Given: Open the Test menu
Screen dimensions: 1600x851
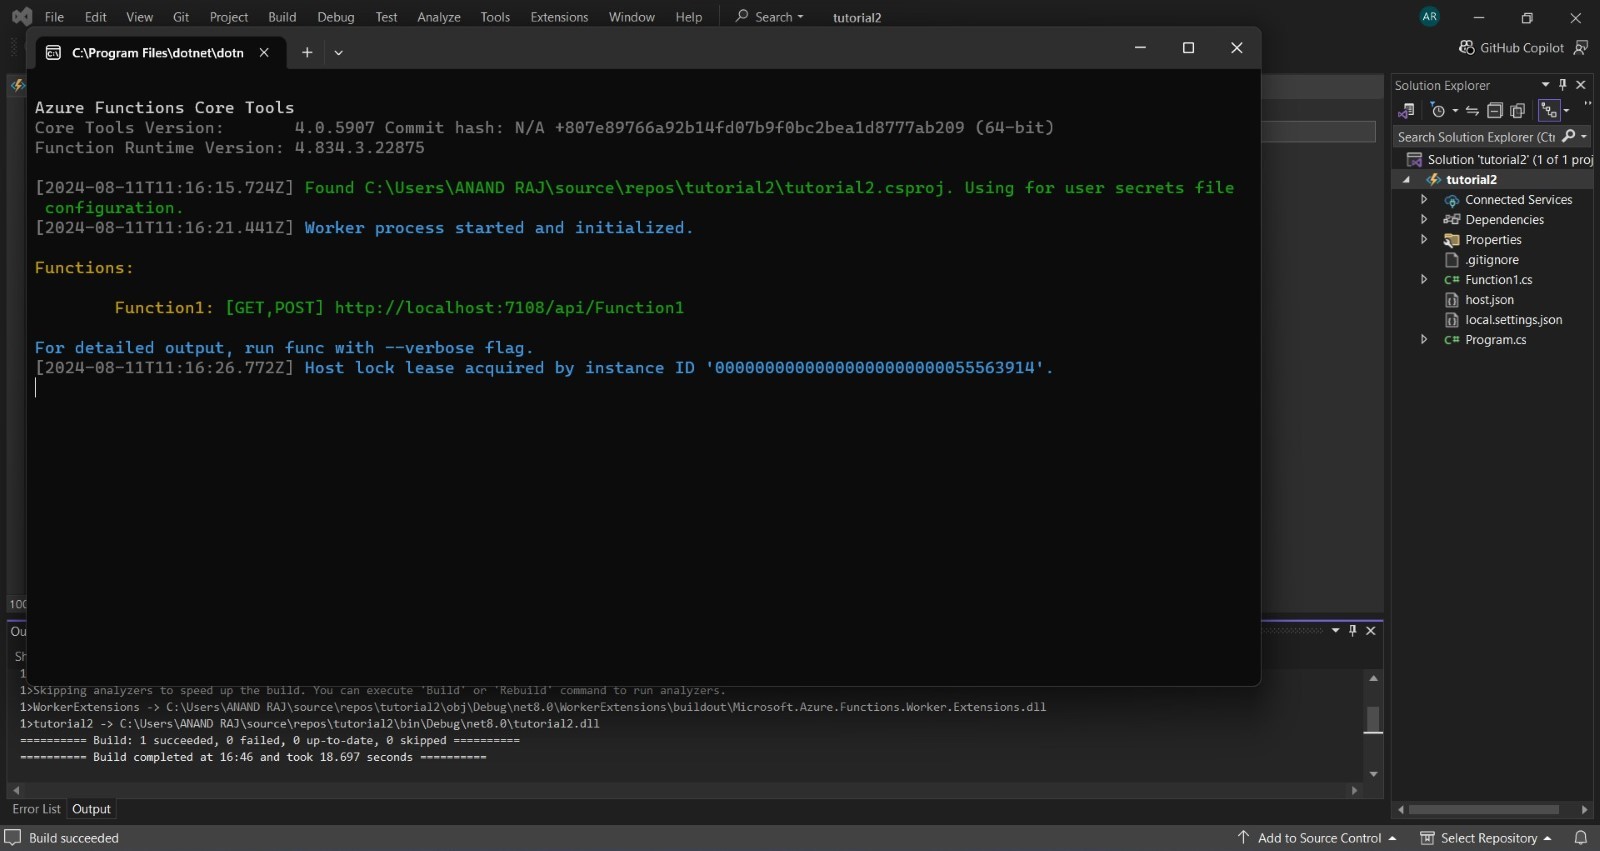Looking at the screenshot, I should pyautogui.click(x=386, y=17).
